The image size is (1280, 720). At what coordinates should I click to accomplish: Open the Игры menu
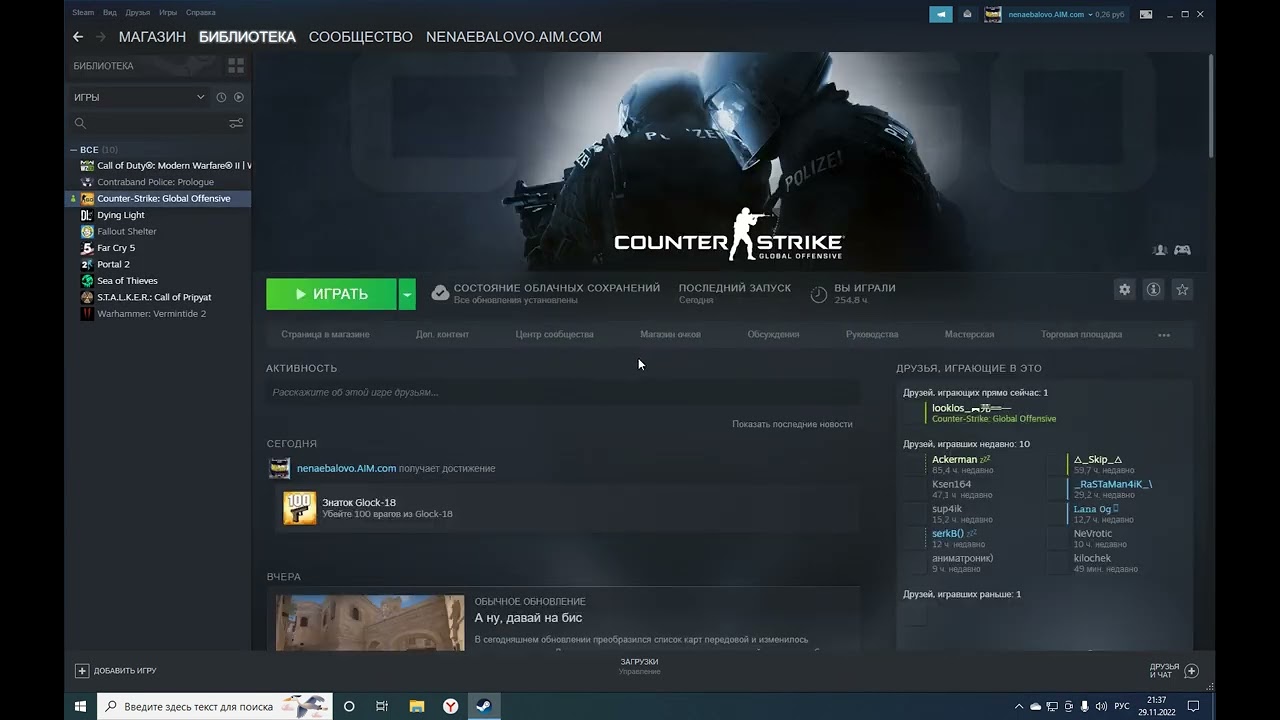[168, 13]
